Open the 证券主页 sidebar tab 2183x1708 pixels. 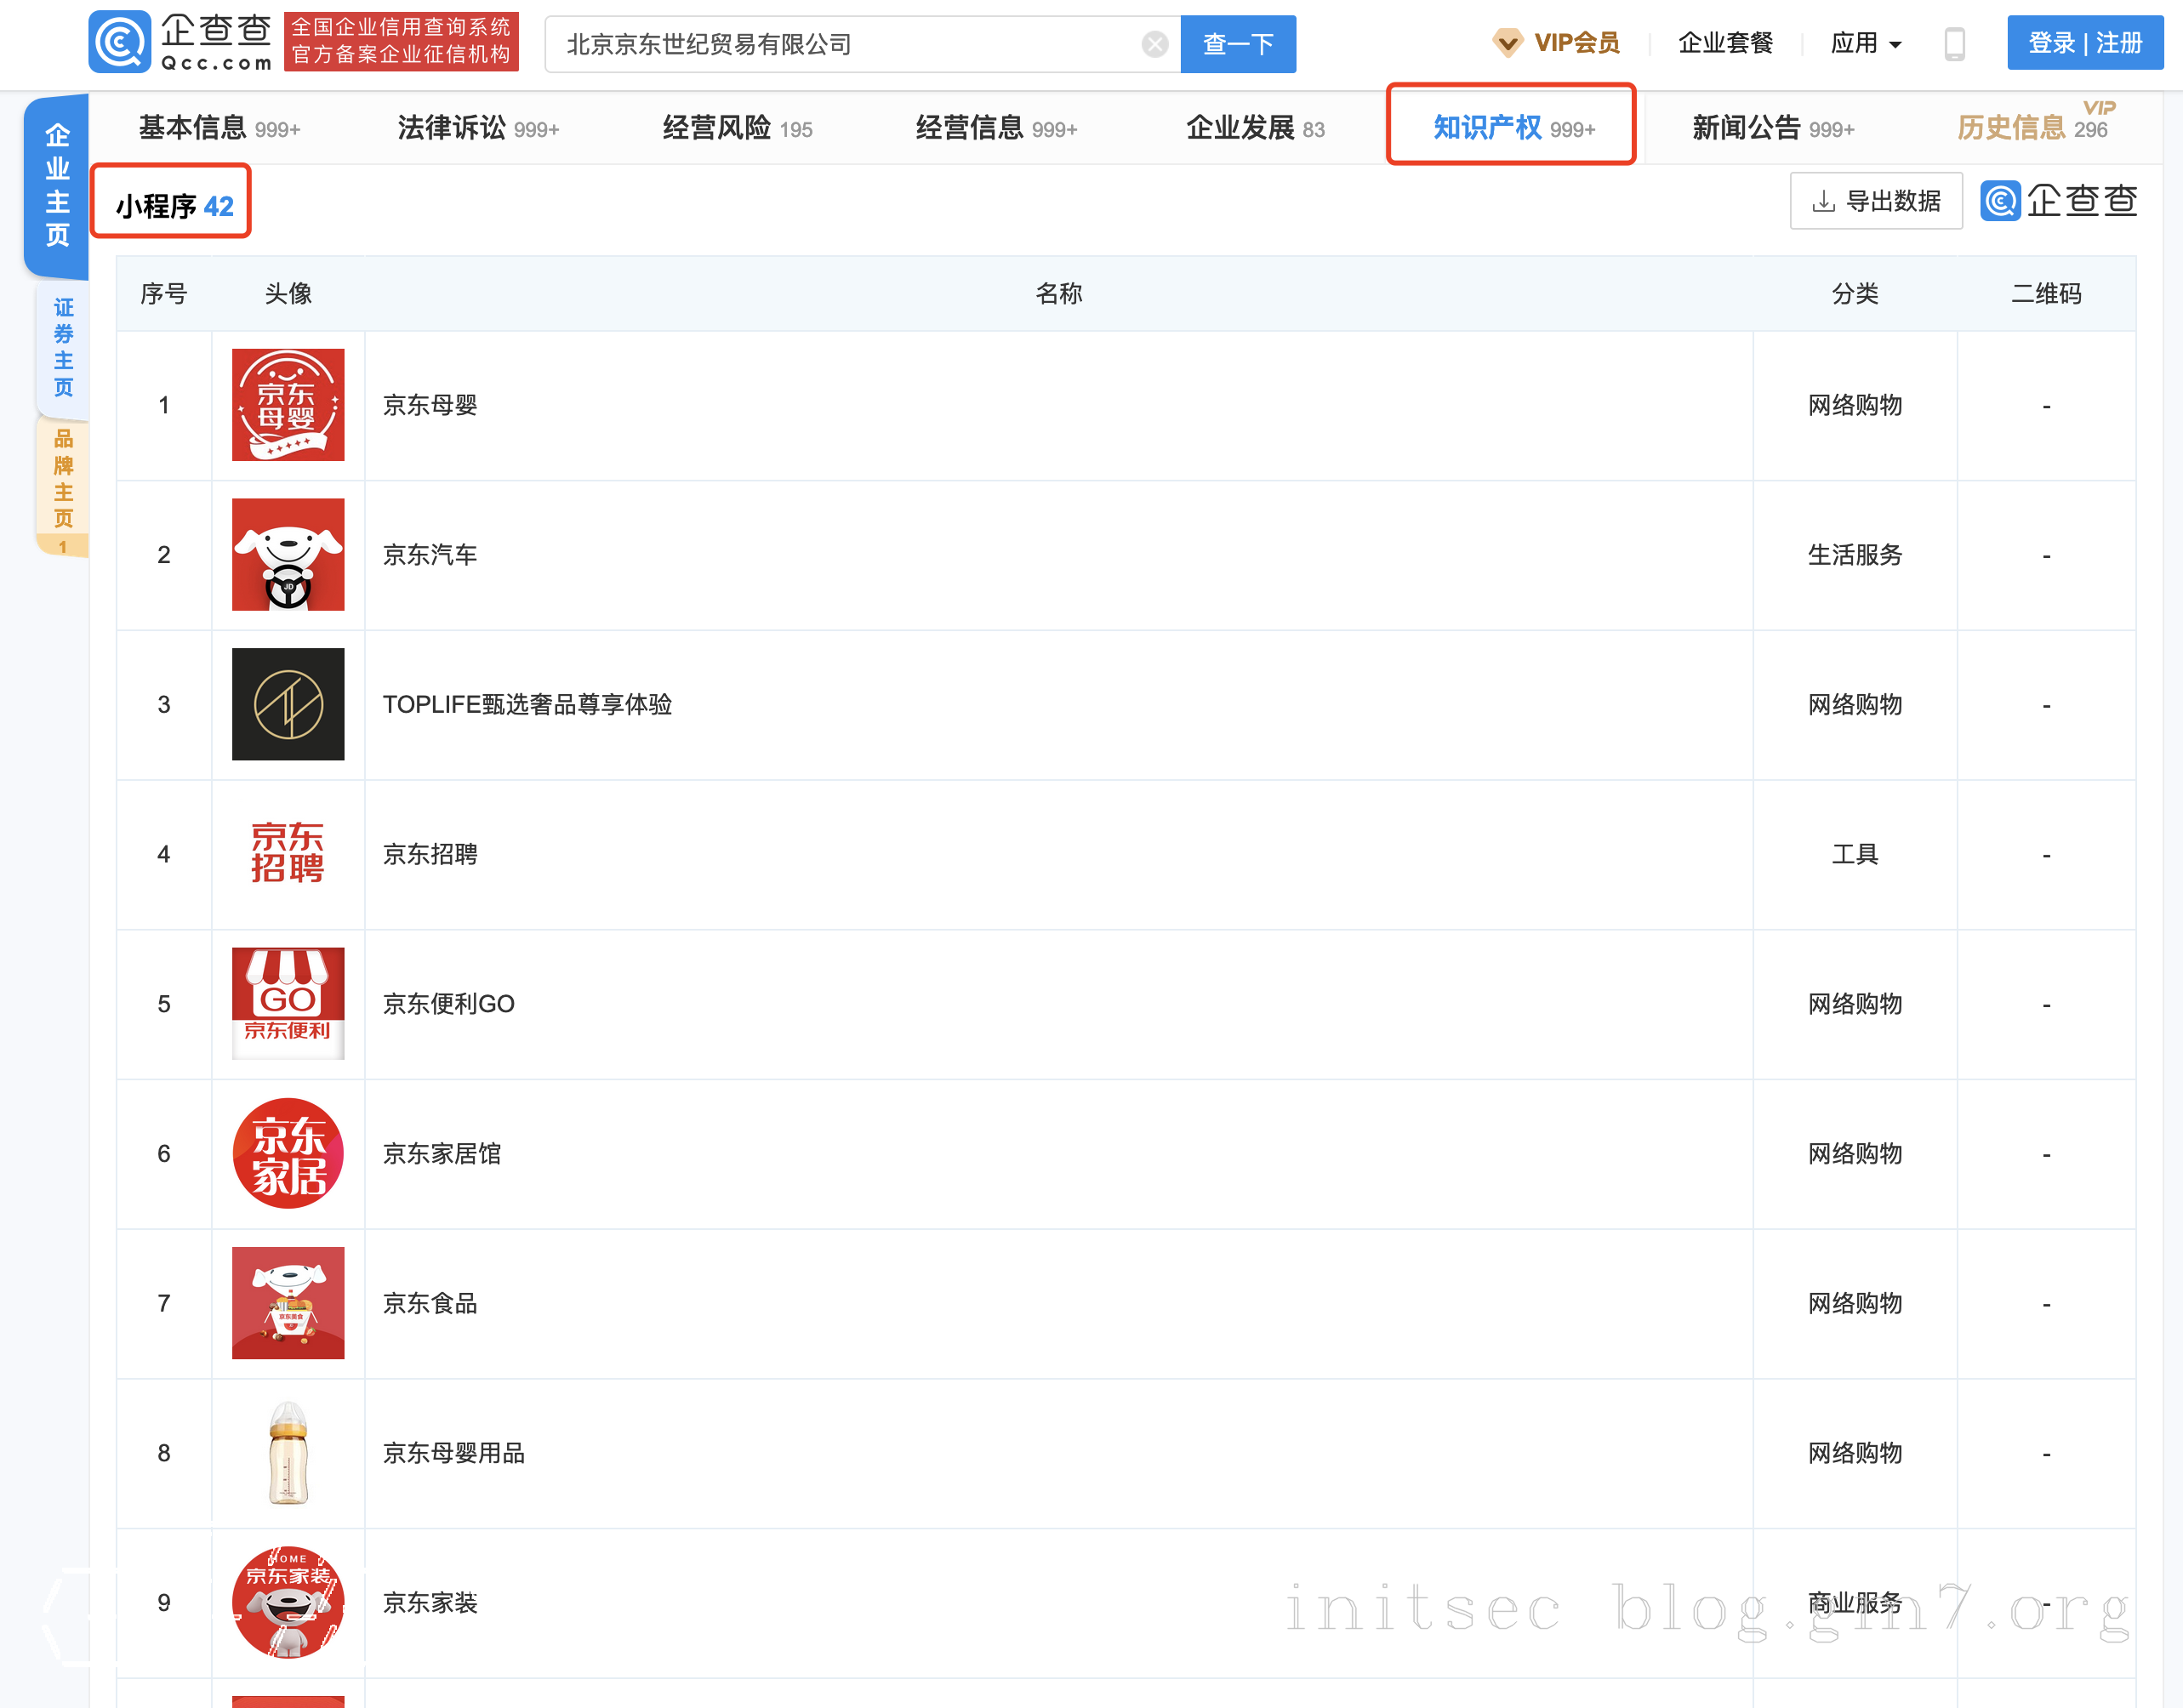[x=63, y=347]
